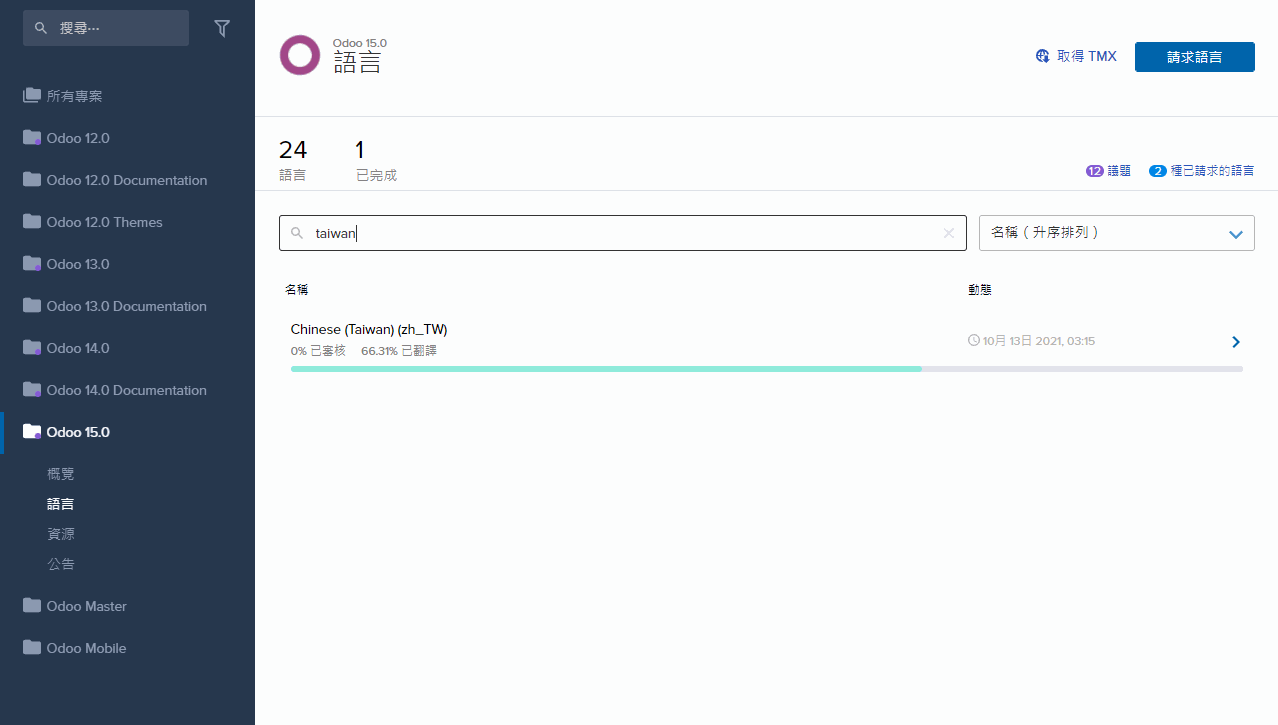Viewport: 1278px width, 725px height.
Task: Click the clock icon beside the activity date
Action: [x=972, y=340]
